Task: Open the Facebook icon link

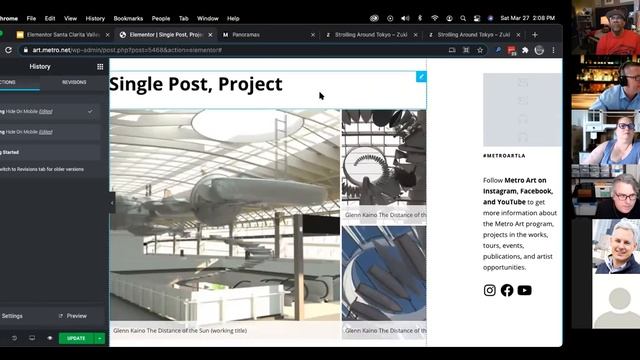Action: click(507, 290)
